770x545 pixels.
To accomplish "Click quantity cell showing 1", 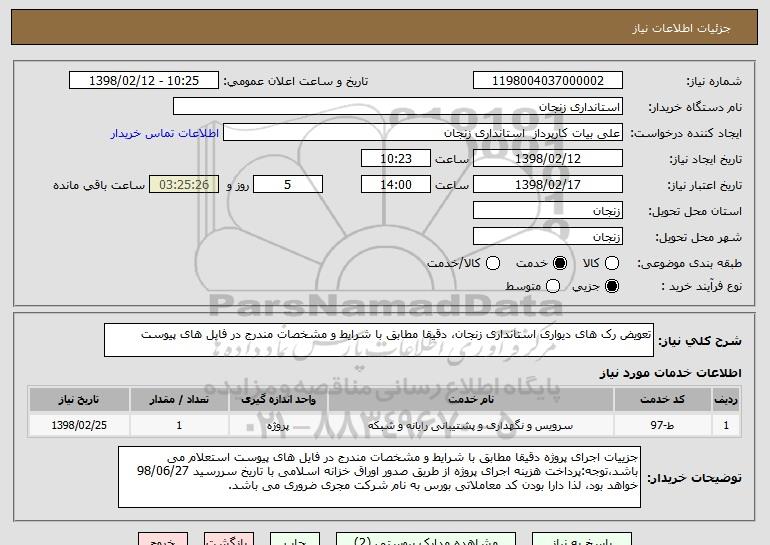I will tap(179, 425).
